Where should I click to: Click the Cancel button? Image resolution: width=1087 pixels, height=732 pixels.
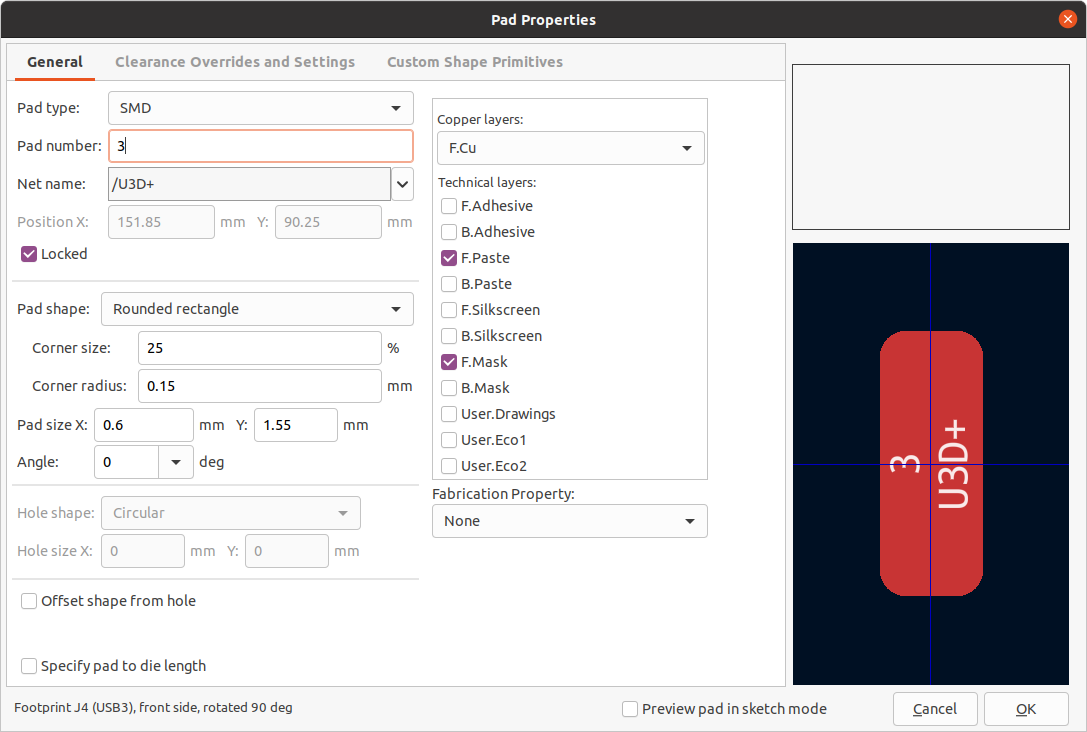[x=935, y=709]
